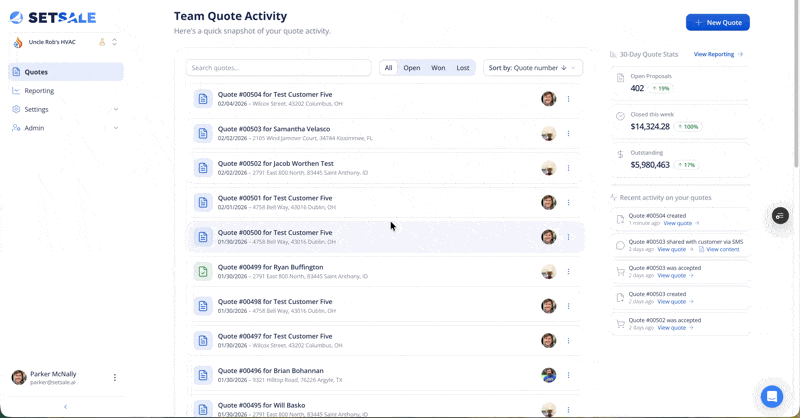
Task: Open the Quotes sidebar item
Action: (66, 72)
